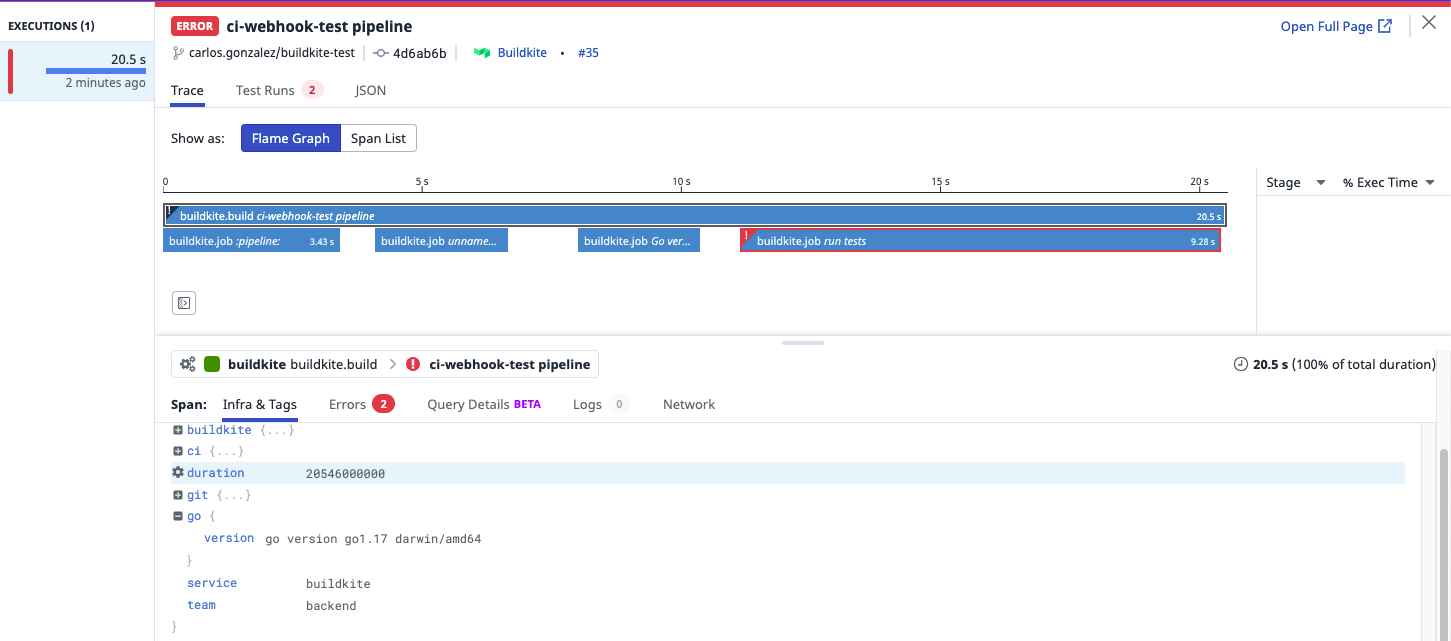Image resolution: width=1451 pixels, height=641 pixels.
Task: Select the 20.5 s execution entry
Action: (78, 70)
